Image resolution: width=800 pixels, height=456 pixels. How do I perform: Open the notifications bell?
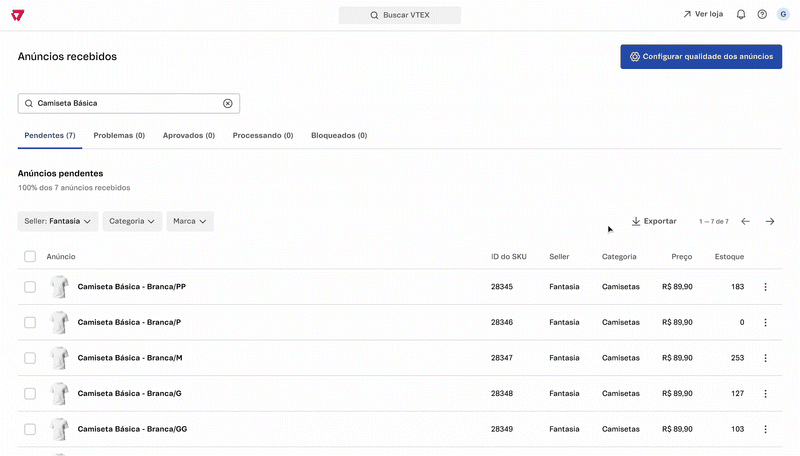point(741,15)
